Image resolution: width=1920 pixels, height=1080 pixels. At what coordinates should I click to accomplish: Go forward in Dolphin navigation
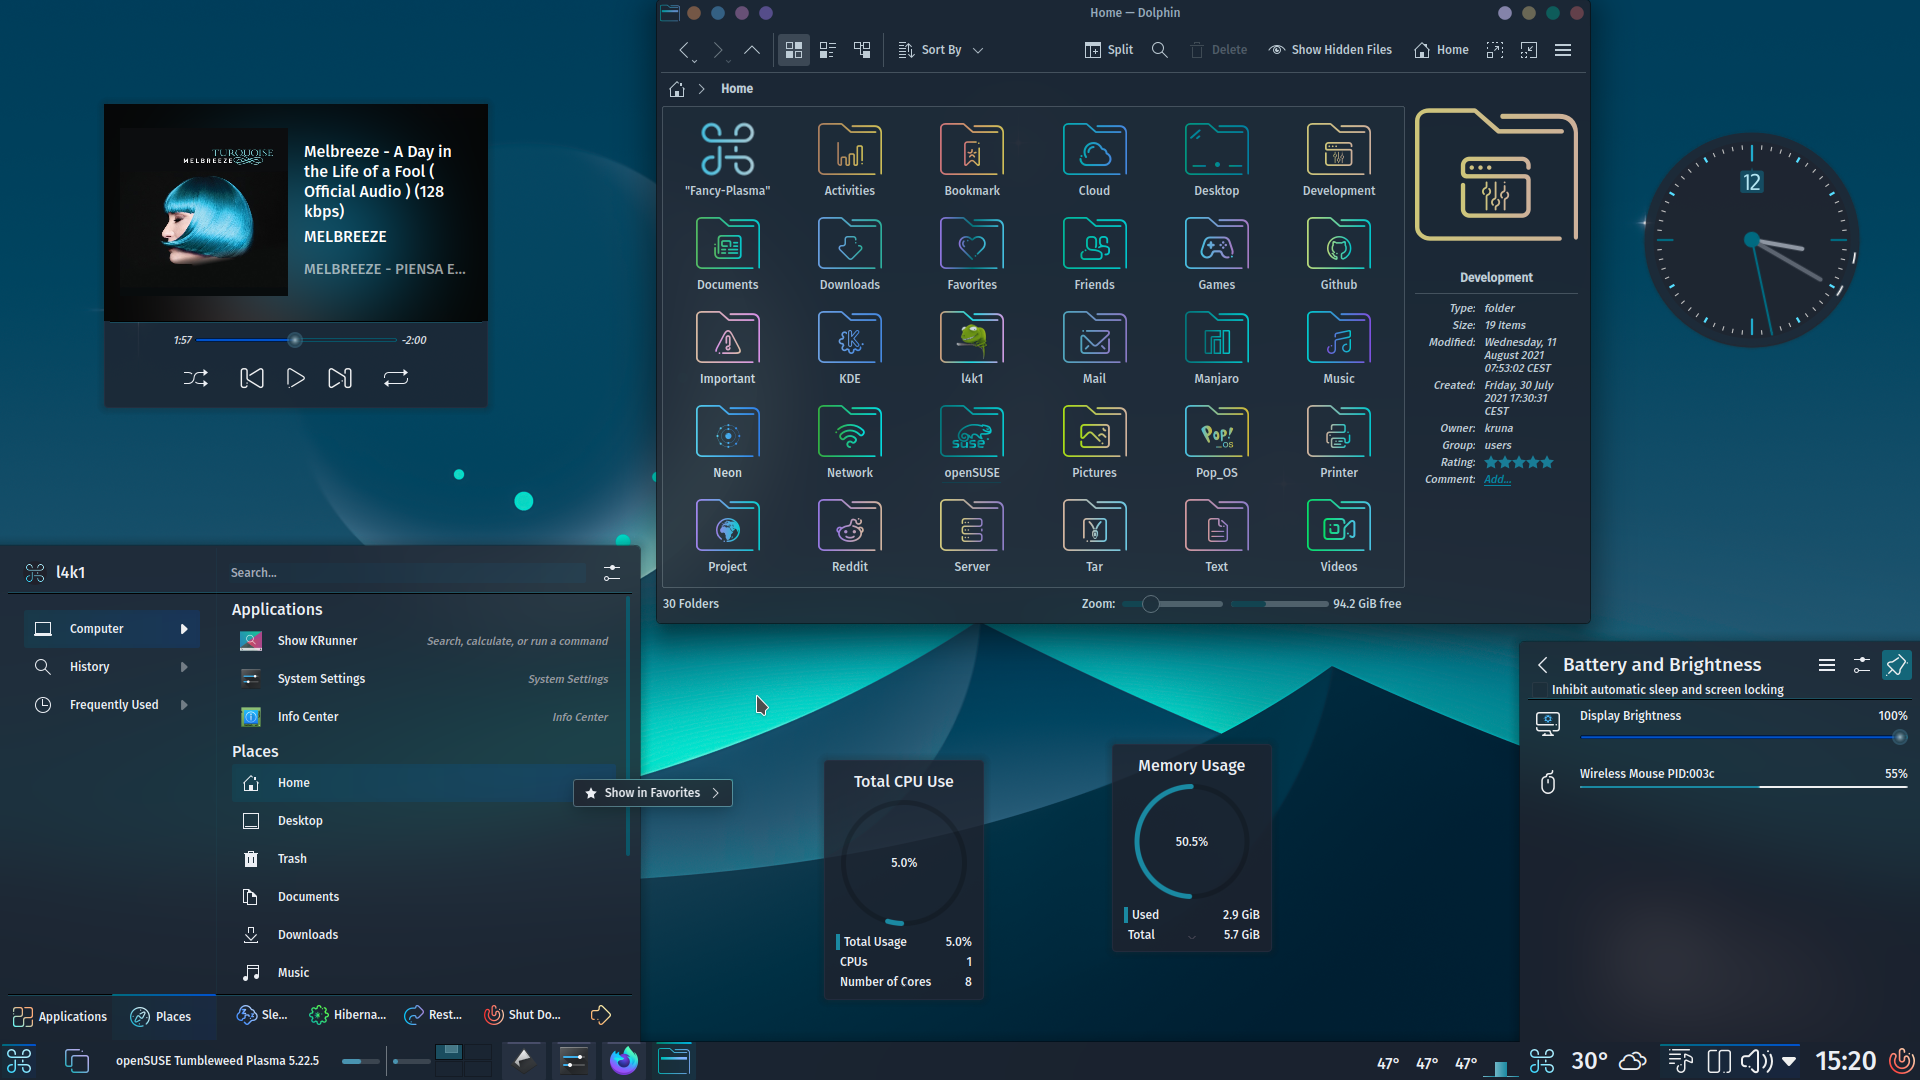(718, 50)
